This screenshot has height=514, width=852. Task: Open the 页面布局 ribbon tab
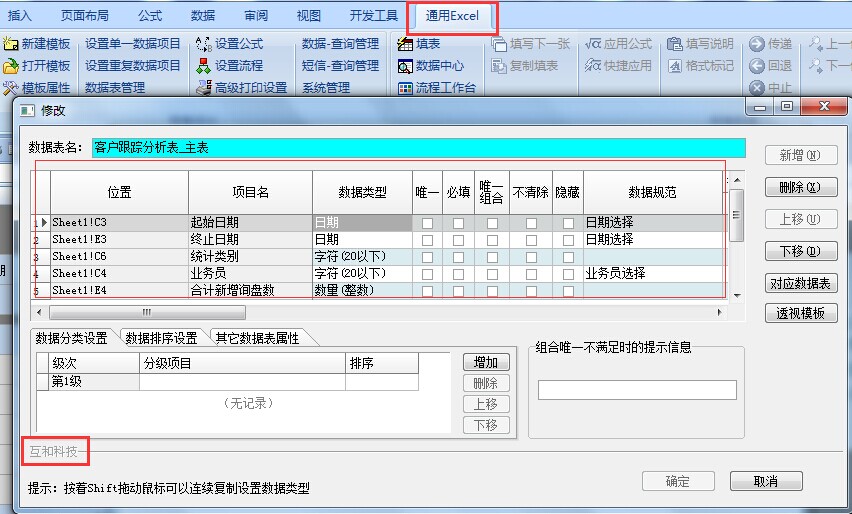click(85, 16)
